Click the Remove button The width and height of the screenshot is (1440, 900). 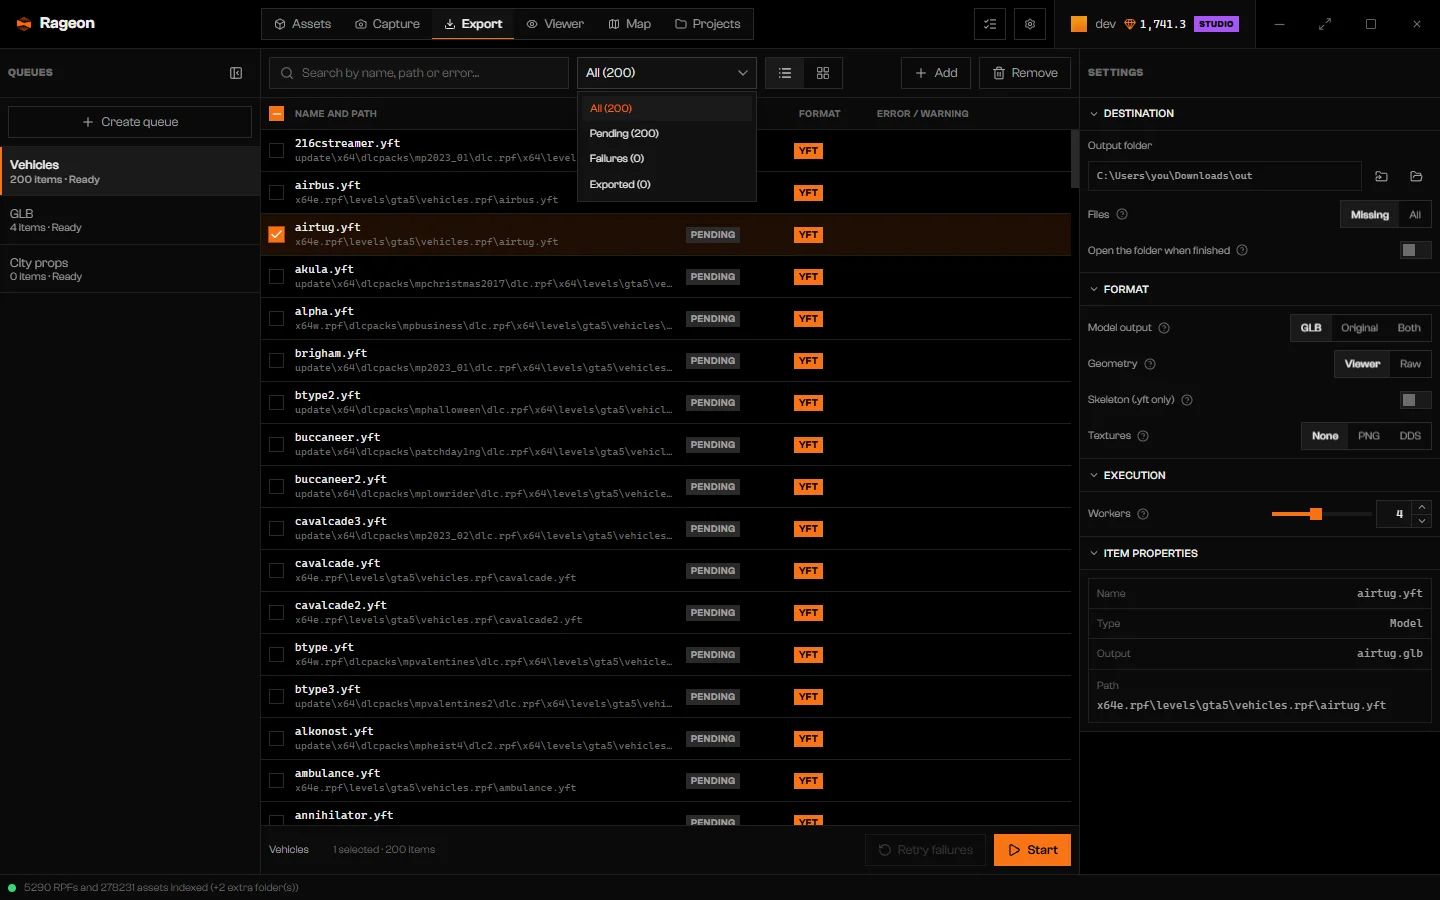coord(1025,73)
